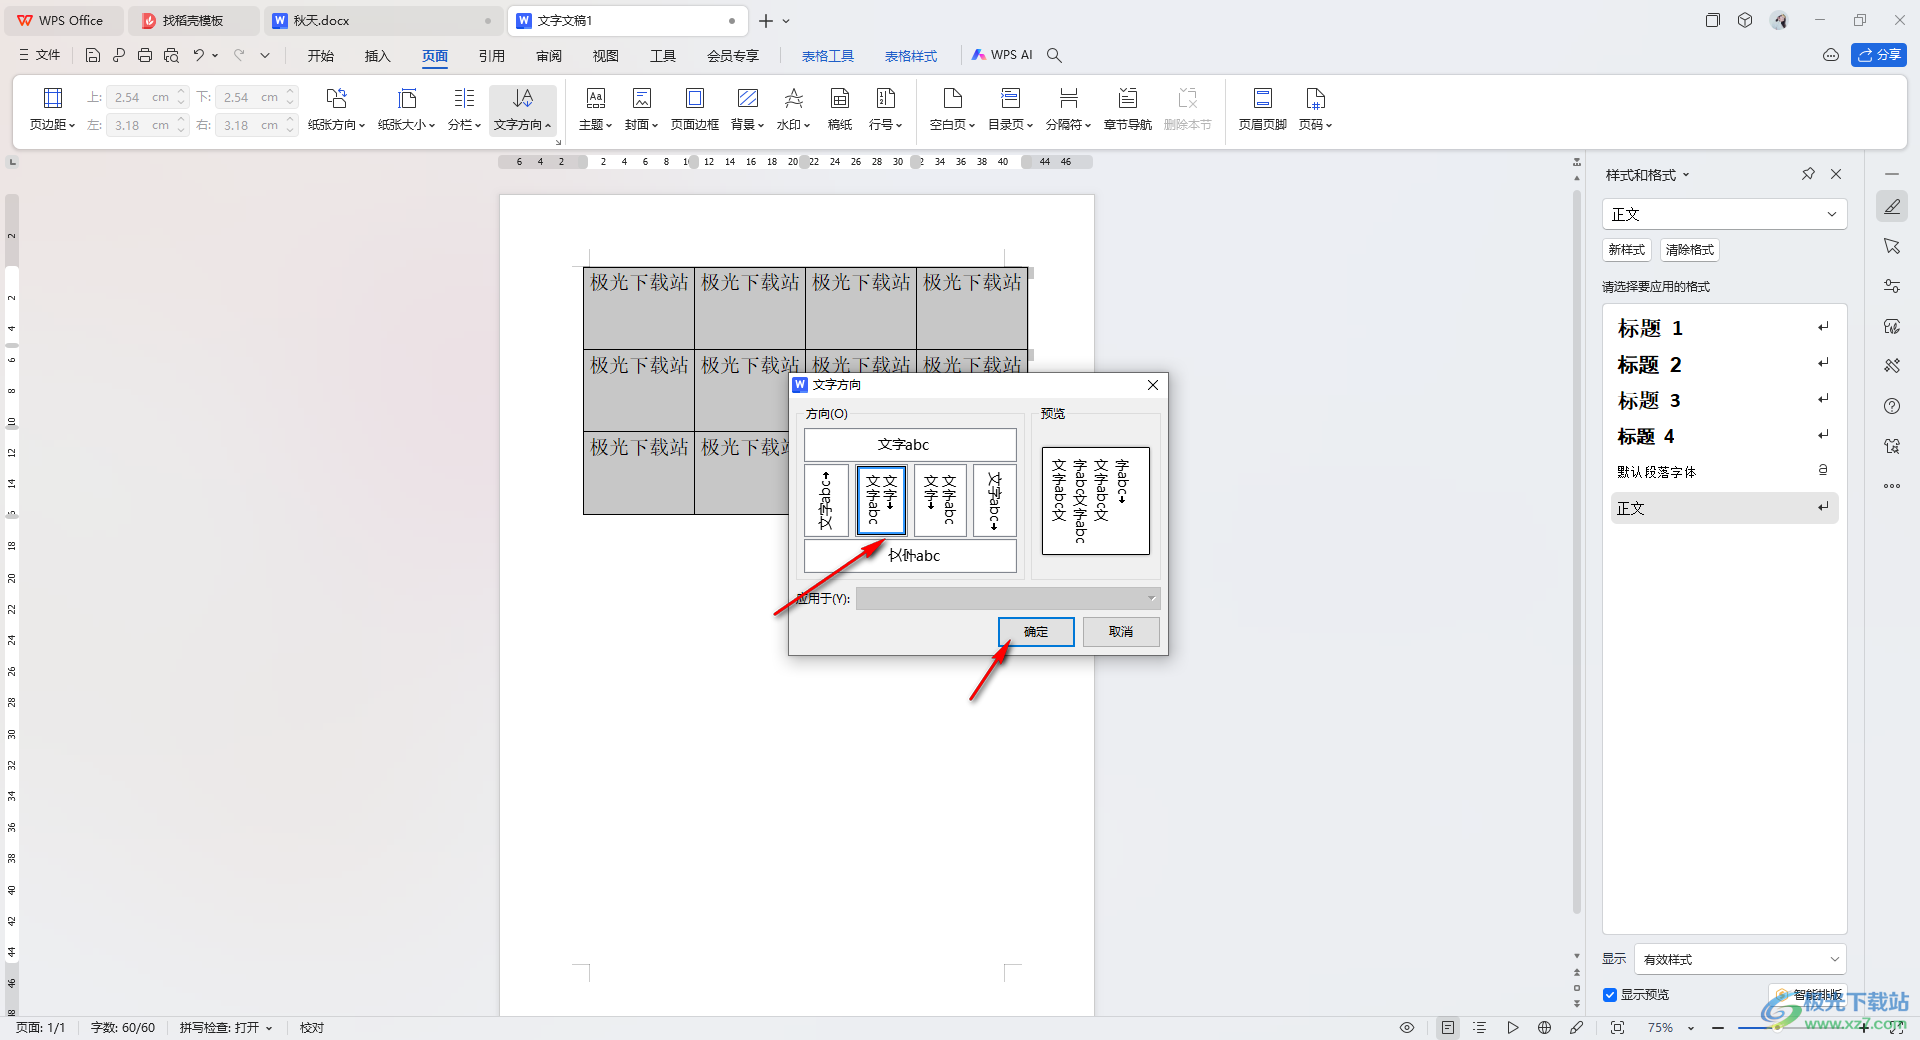Switch to the 开始 ribbon tab
The width and height of the screenshot is (1920, 1040).
pyautogui.click(x=321, y=56)
